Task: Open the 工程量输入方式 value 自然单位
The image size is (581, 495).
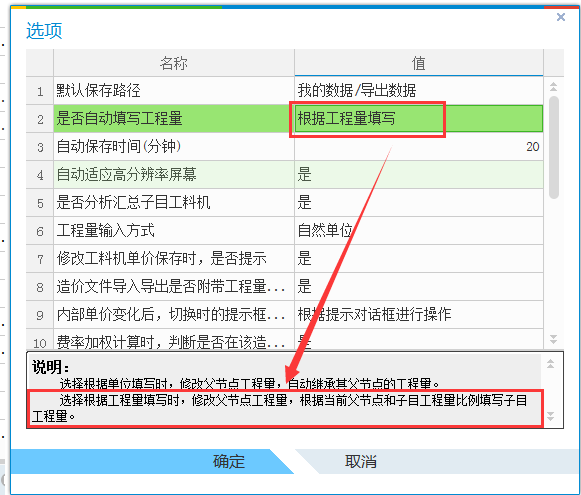Action: pyautogui.click(x=419, y=230)
